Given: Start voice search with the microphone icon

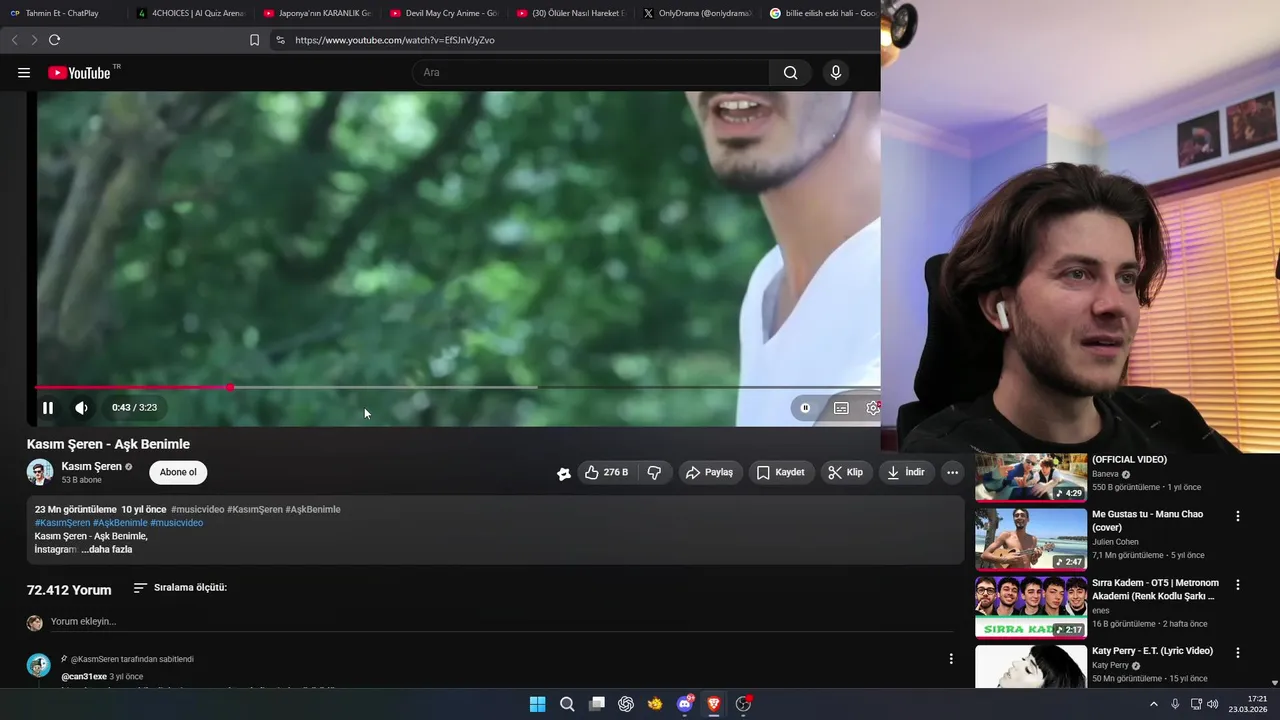Looking at the screenshot, I should pos(836,72).
